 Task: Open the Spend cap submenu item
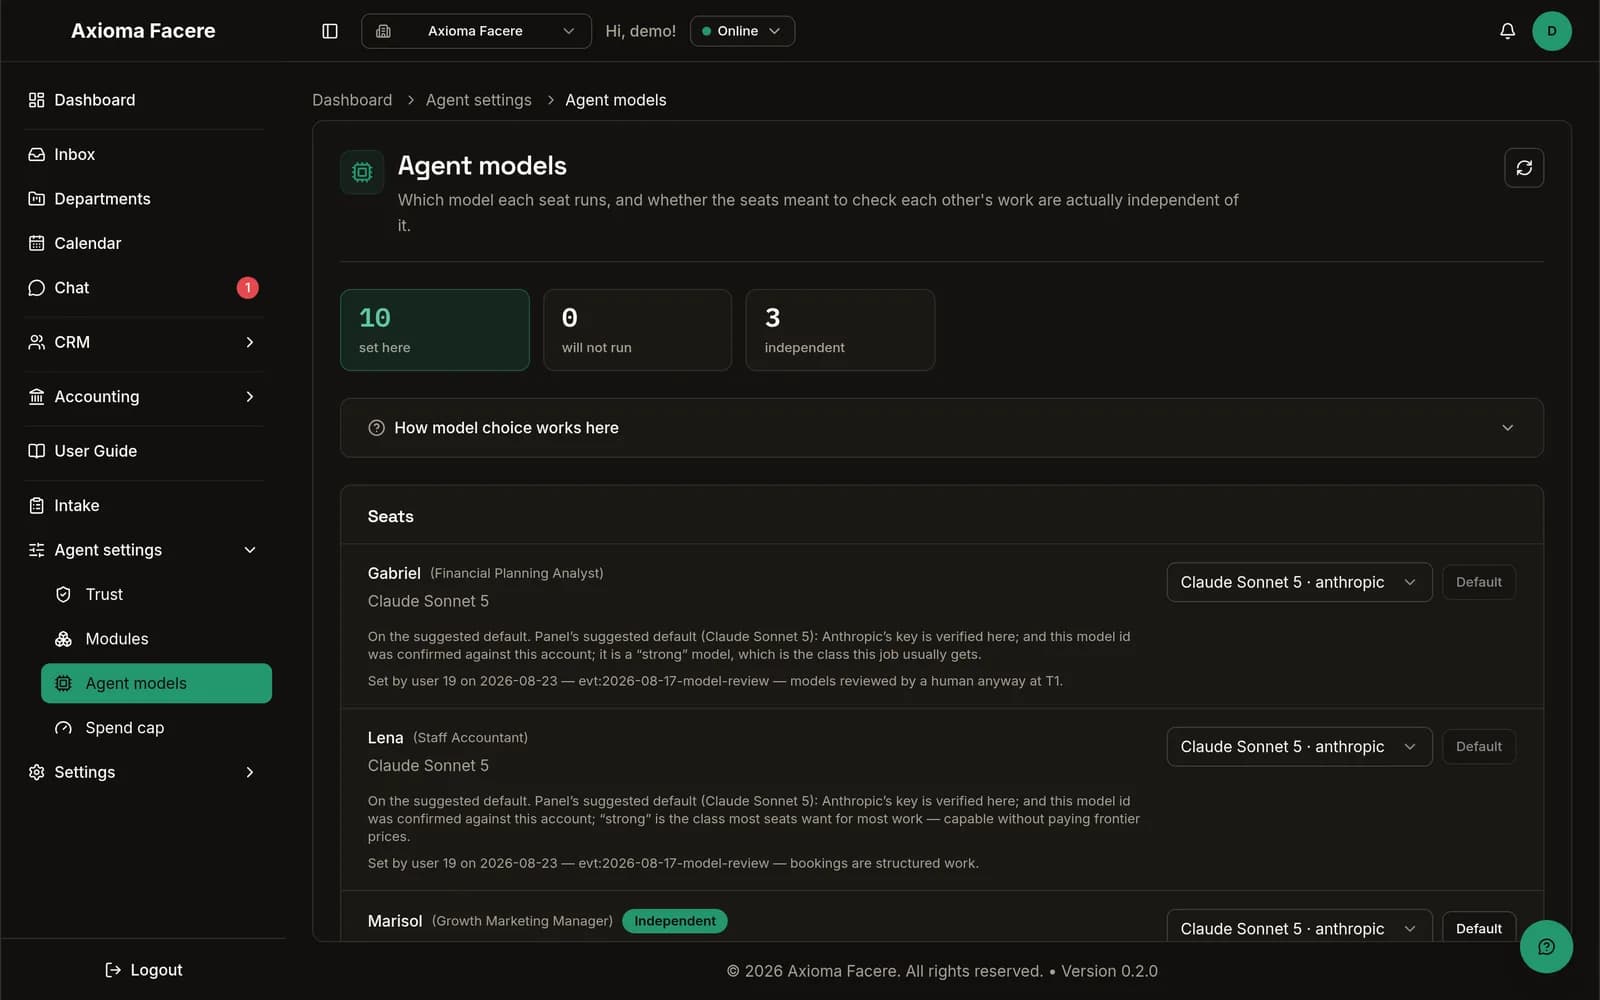pos(156,728)
